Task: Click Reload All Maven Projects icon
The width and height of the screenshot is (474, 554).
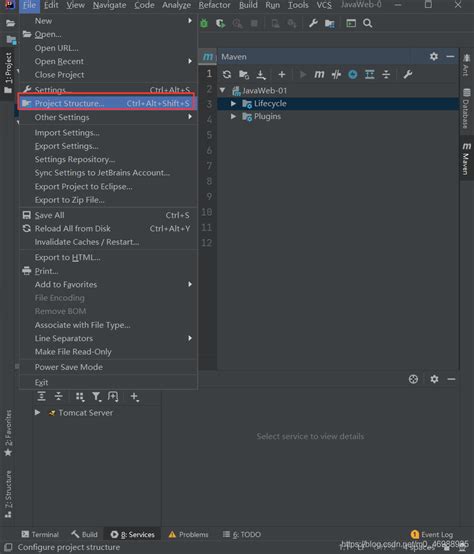Action: point(227,75)
